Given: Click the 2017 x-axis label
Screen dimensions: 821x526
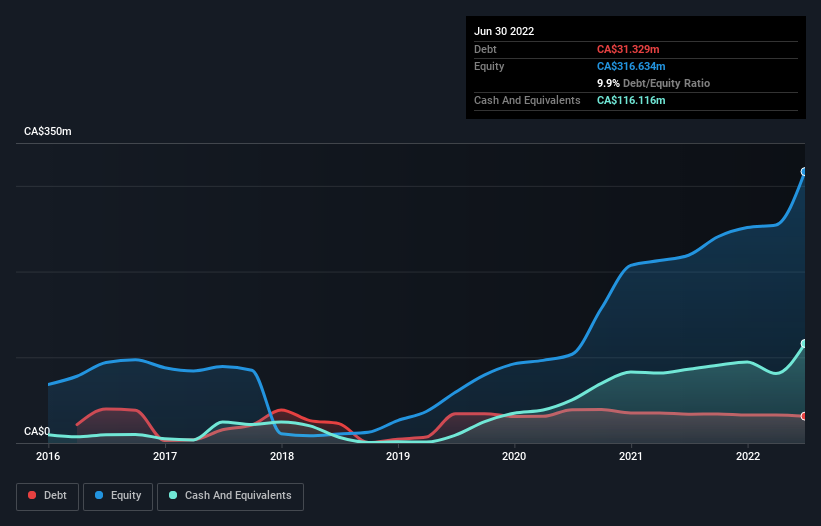Looking at the screenshot, I should coord(165,456).
